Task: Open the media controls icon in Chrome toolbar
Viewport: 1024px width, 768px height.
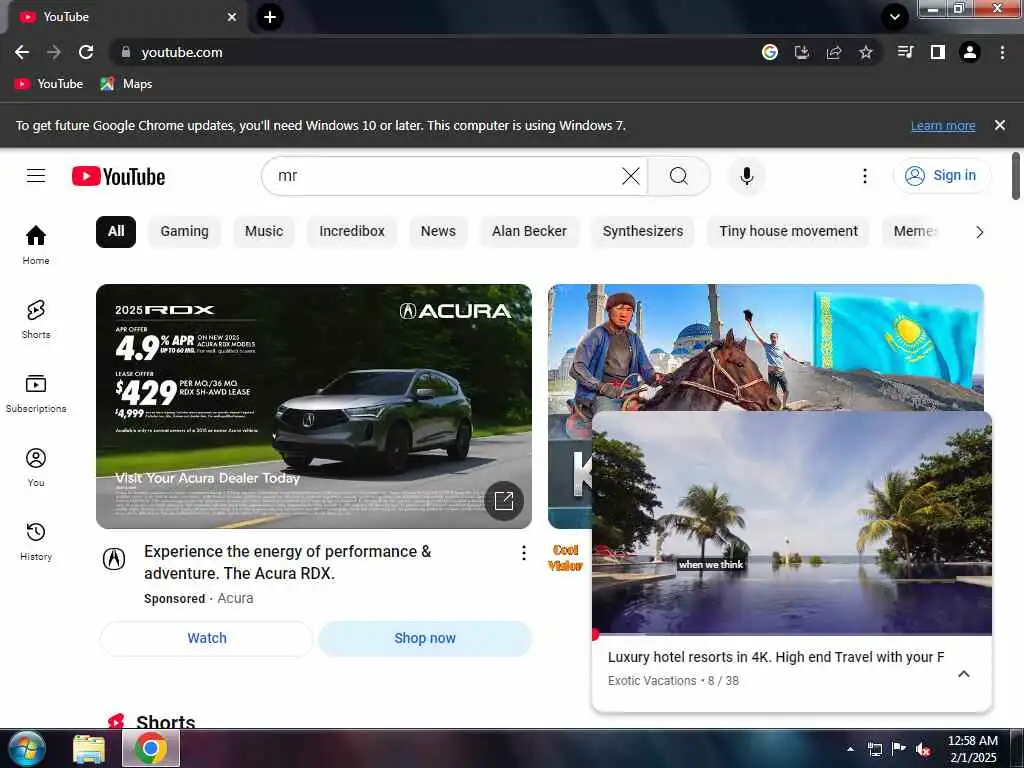Action: coord(906,52)
